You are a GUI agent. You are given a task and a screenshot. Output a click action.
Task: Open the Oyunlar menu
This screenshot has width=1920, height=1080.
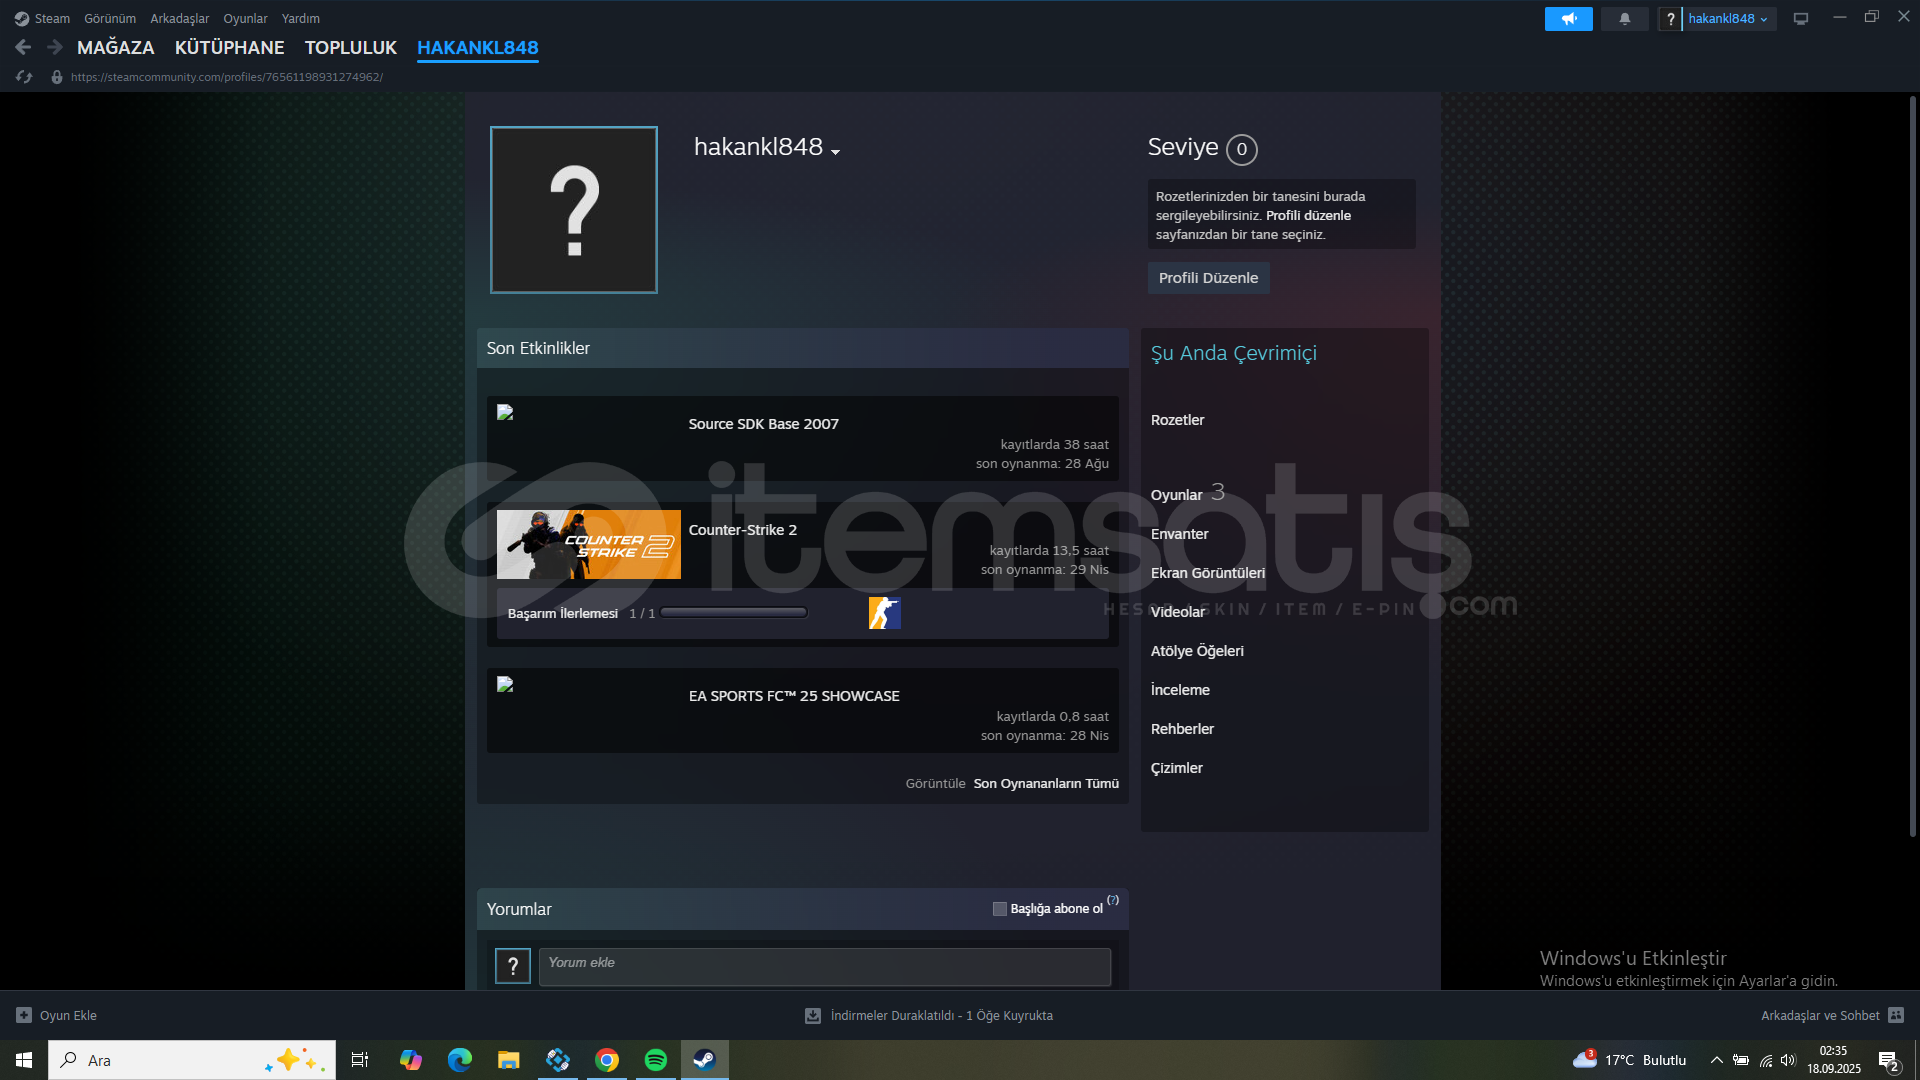(245, 19)
